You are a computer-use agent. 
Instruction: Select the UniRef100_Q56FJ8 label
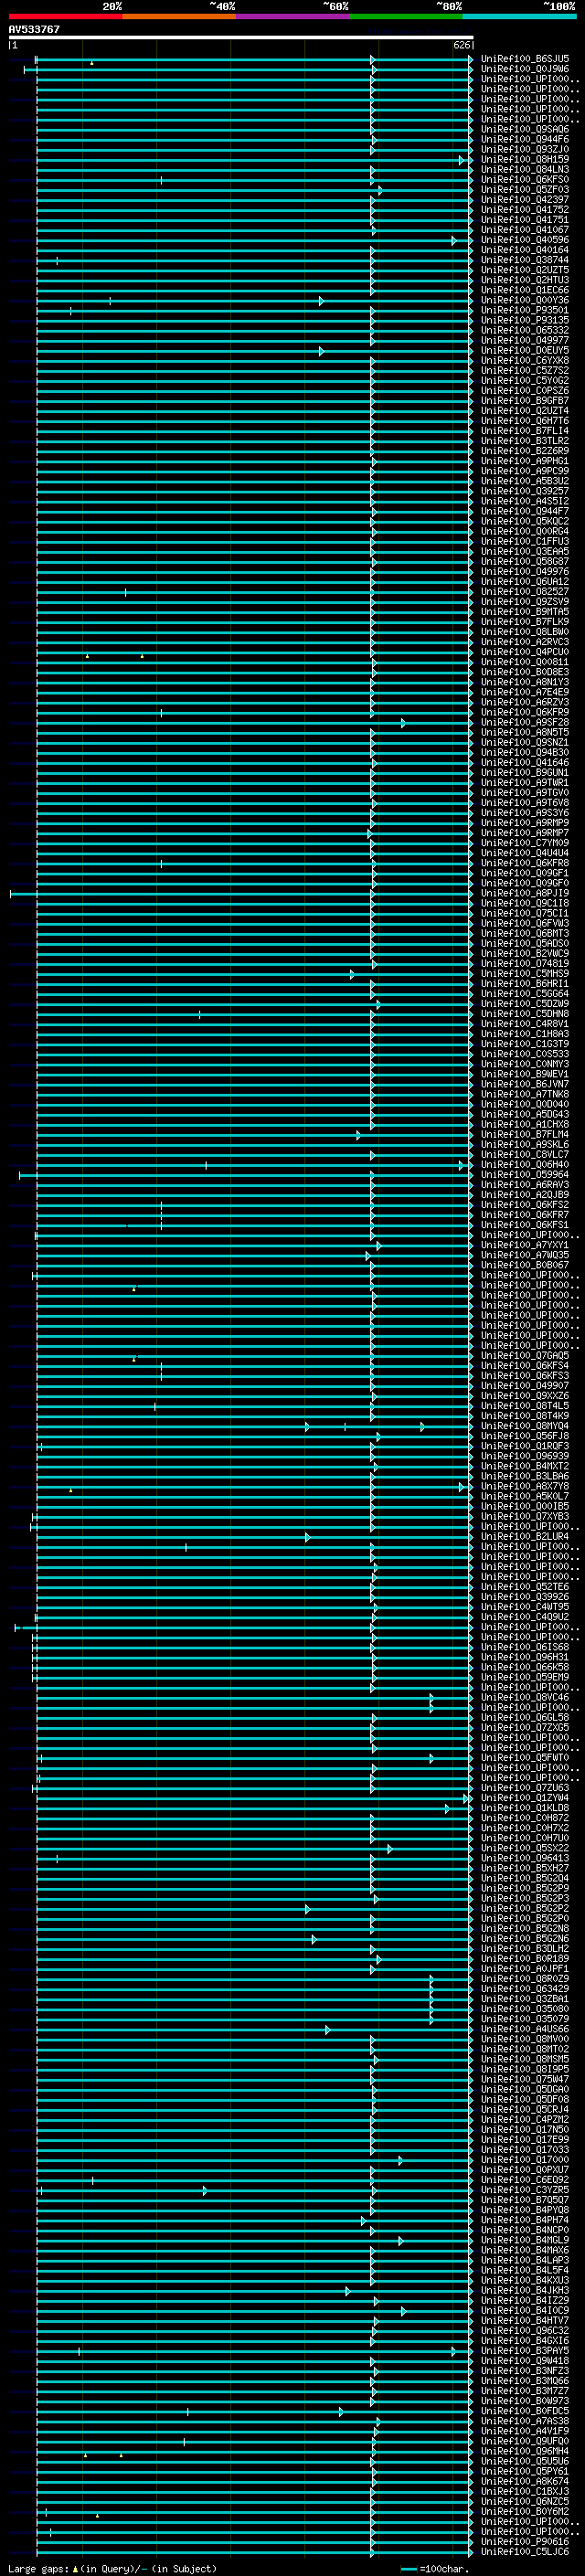[x=525, y=1436]
